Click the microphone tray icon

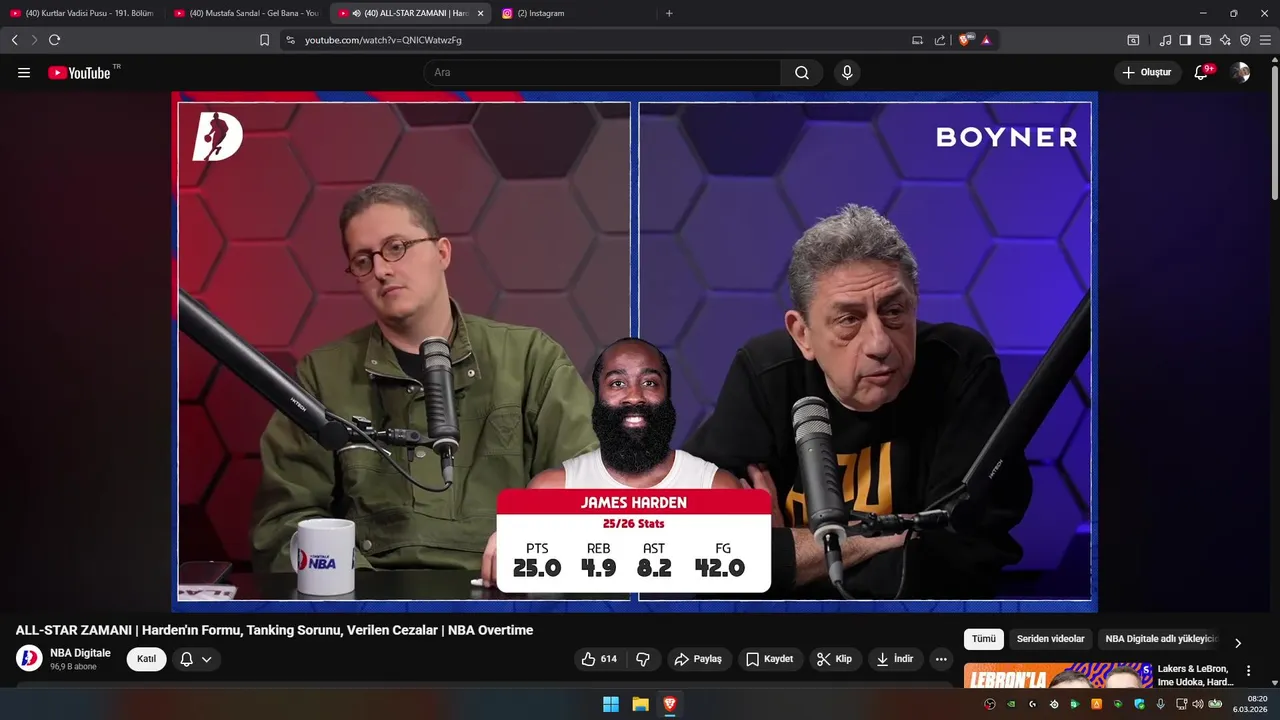pos(1161,704)
